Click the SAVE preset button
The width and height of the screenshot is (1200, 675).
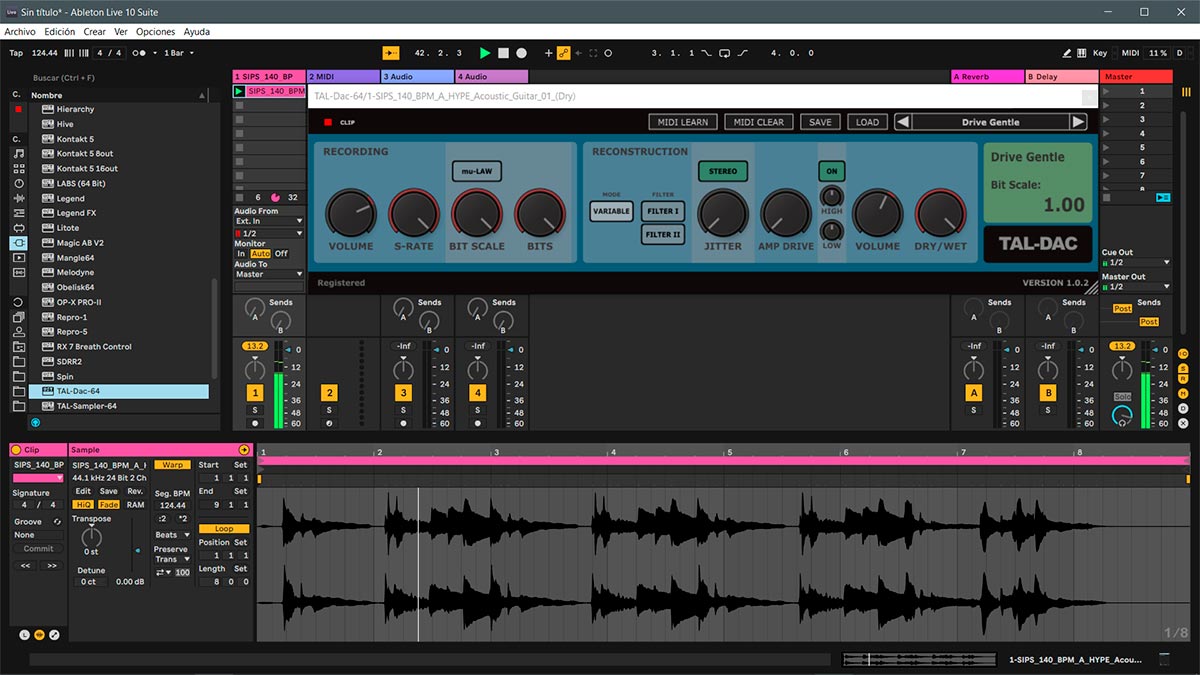(x=820, y=122)
